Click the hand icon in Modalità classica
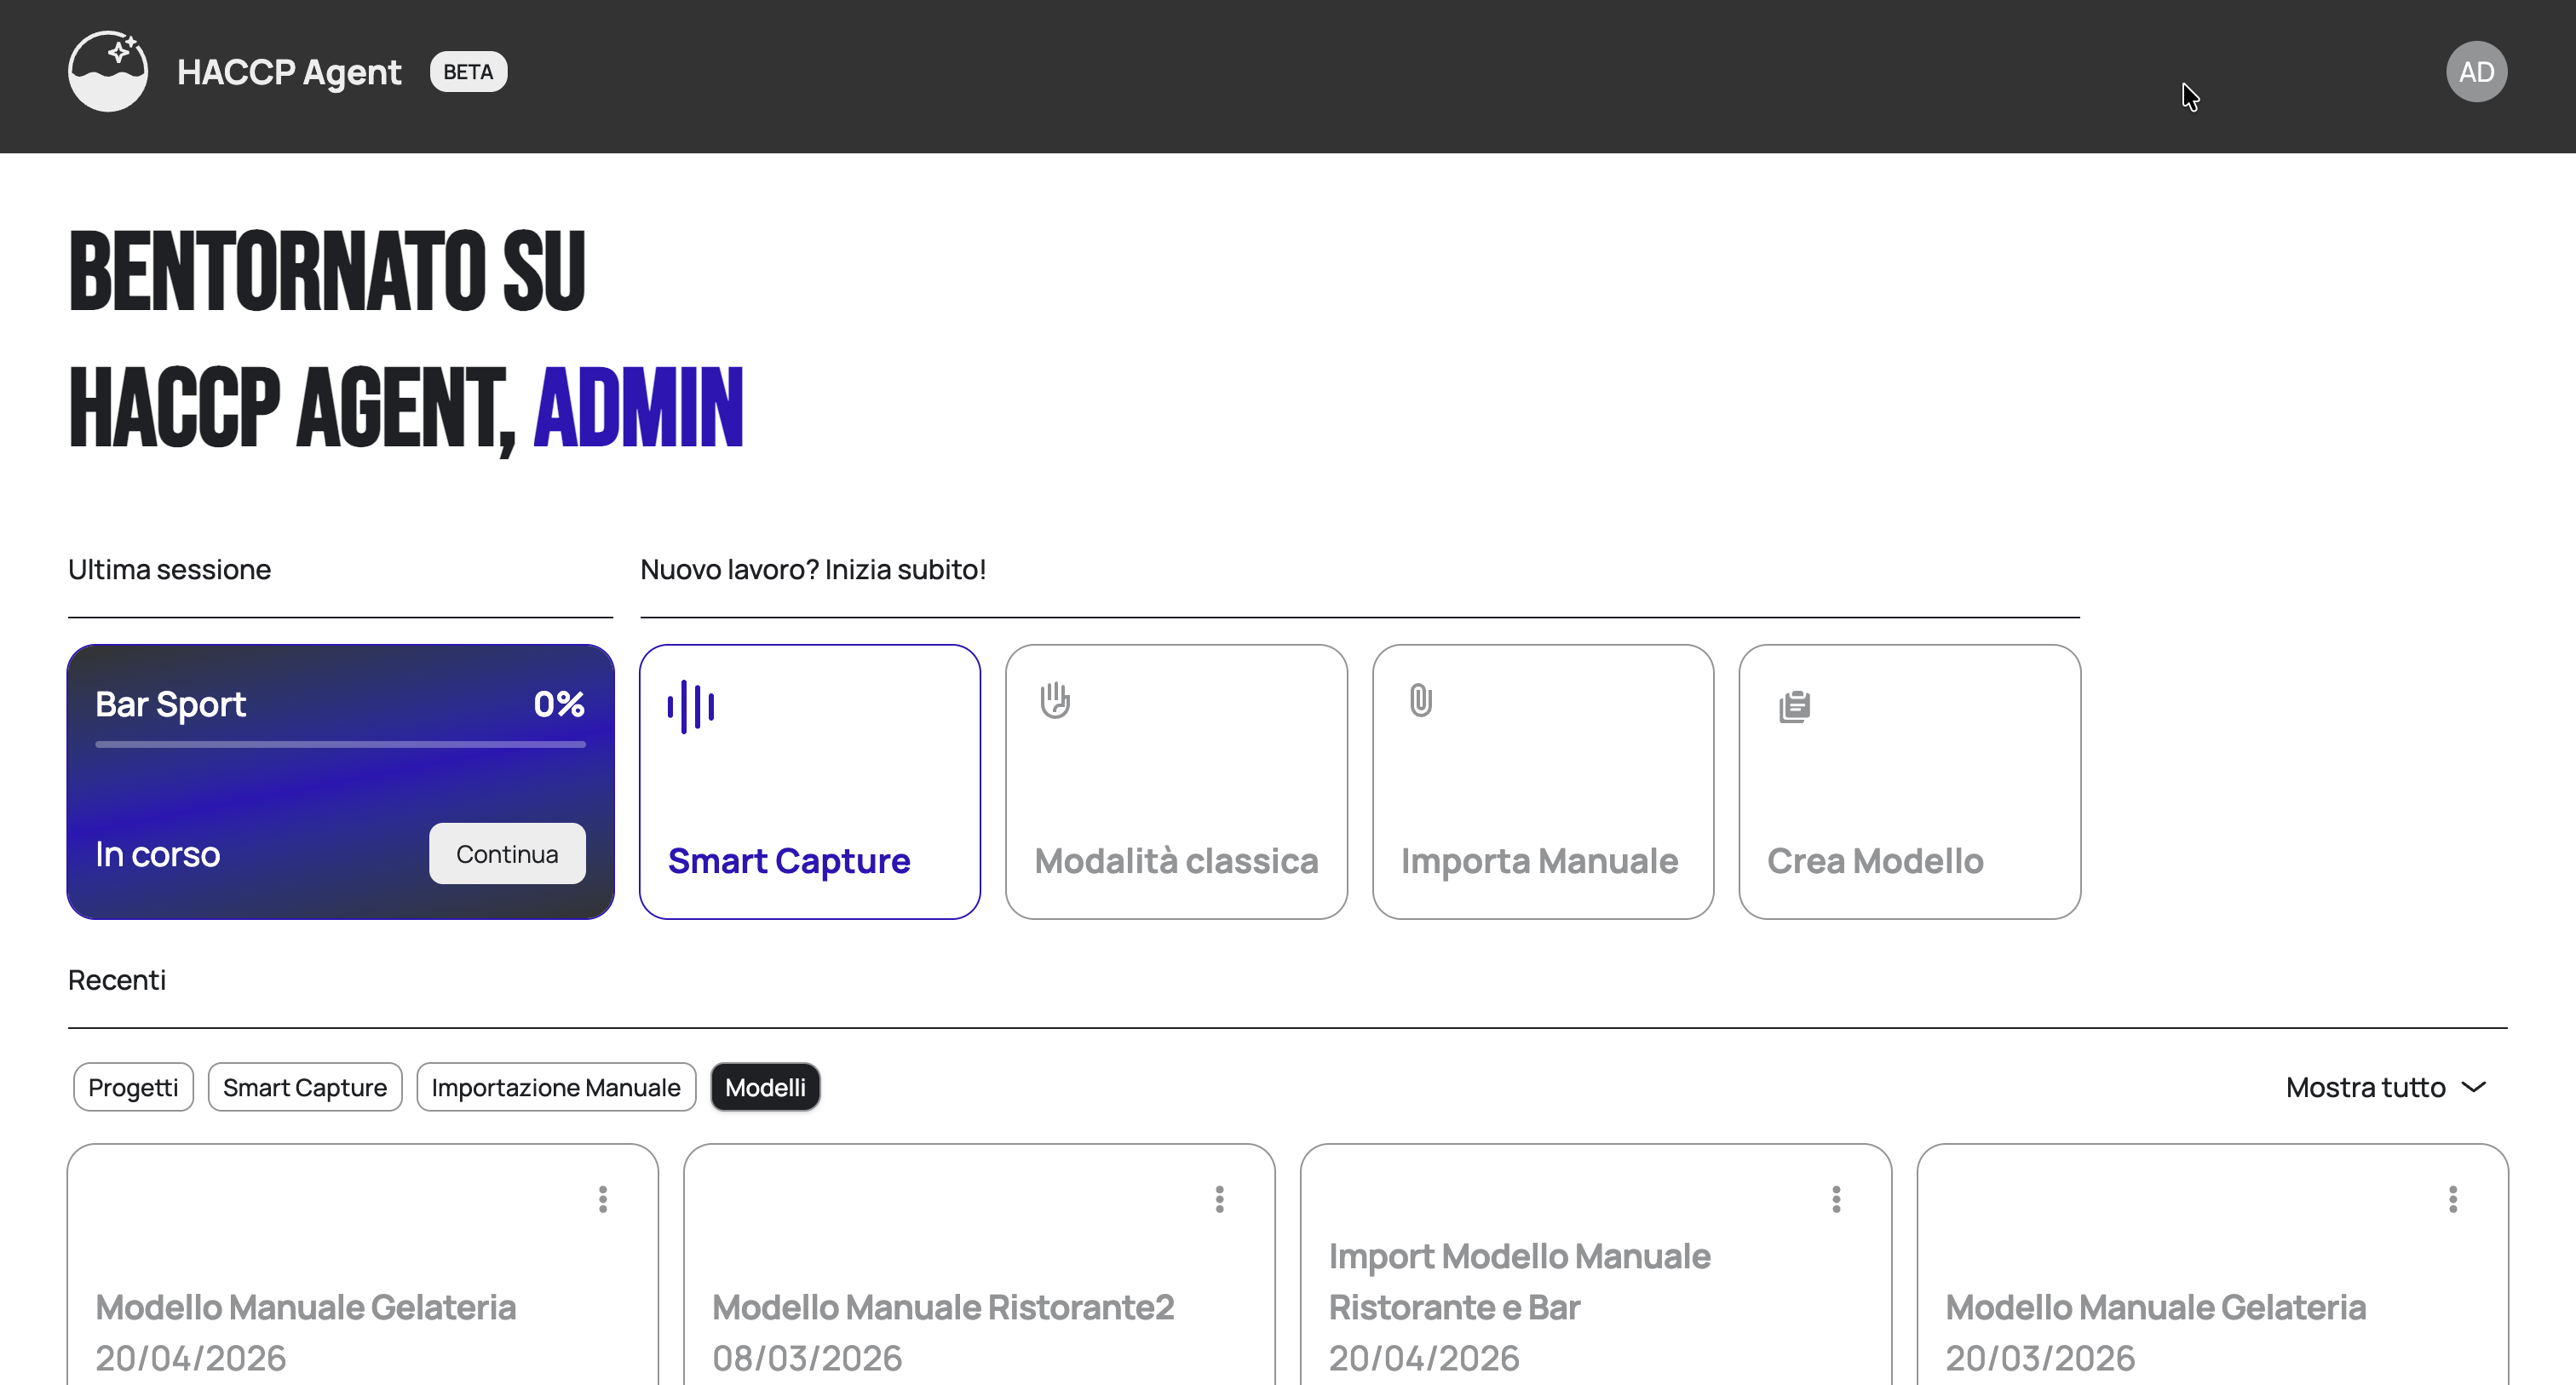The width and height of the screenshot is (2576, 1385). 1054,700
